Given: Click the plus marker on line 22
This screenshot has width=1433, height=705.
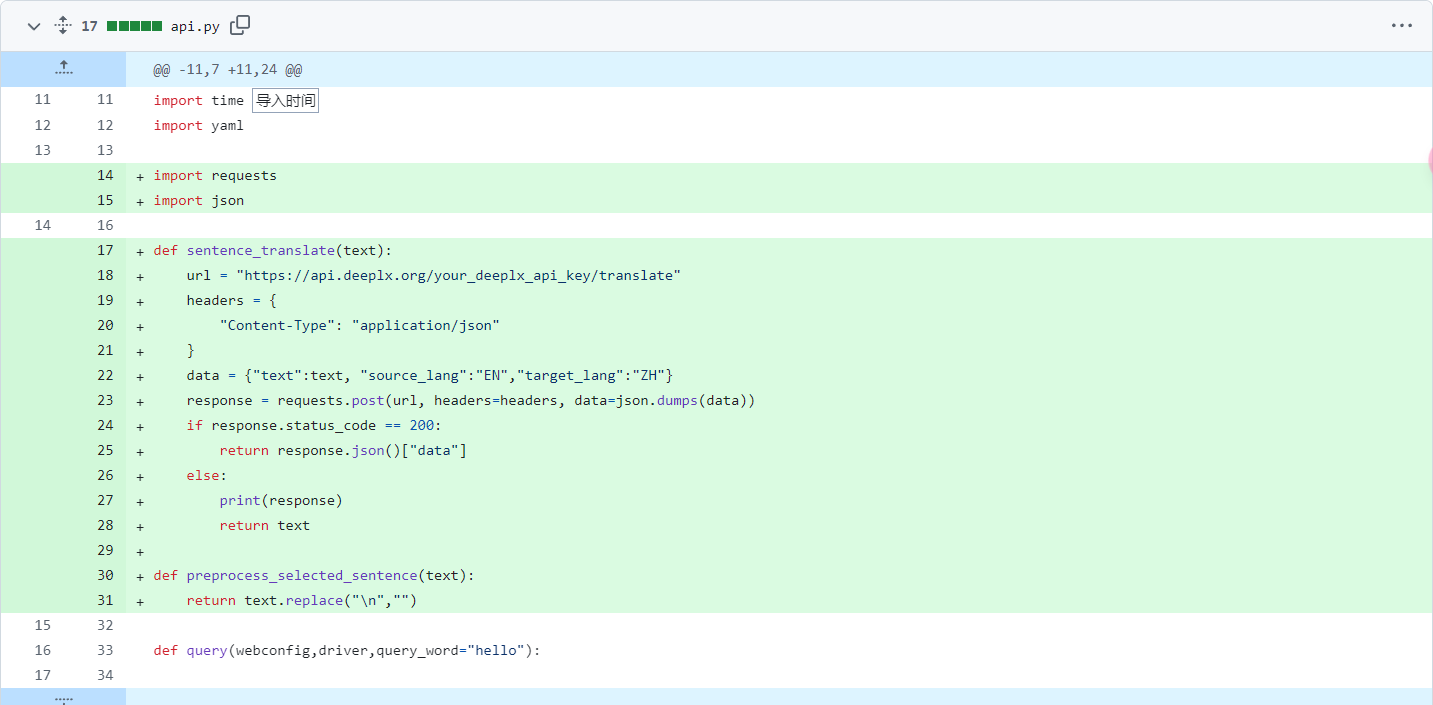Looking at the screenshot, I should (x=140, y=376).
